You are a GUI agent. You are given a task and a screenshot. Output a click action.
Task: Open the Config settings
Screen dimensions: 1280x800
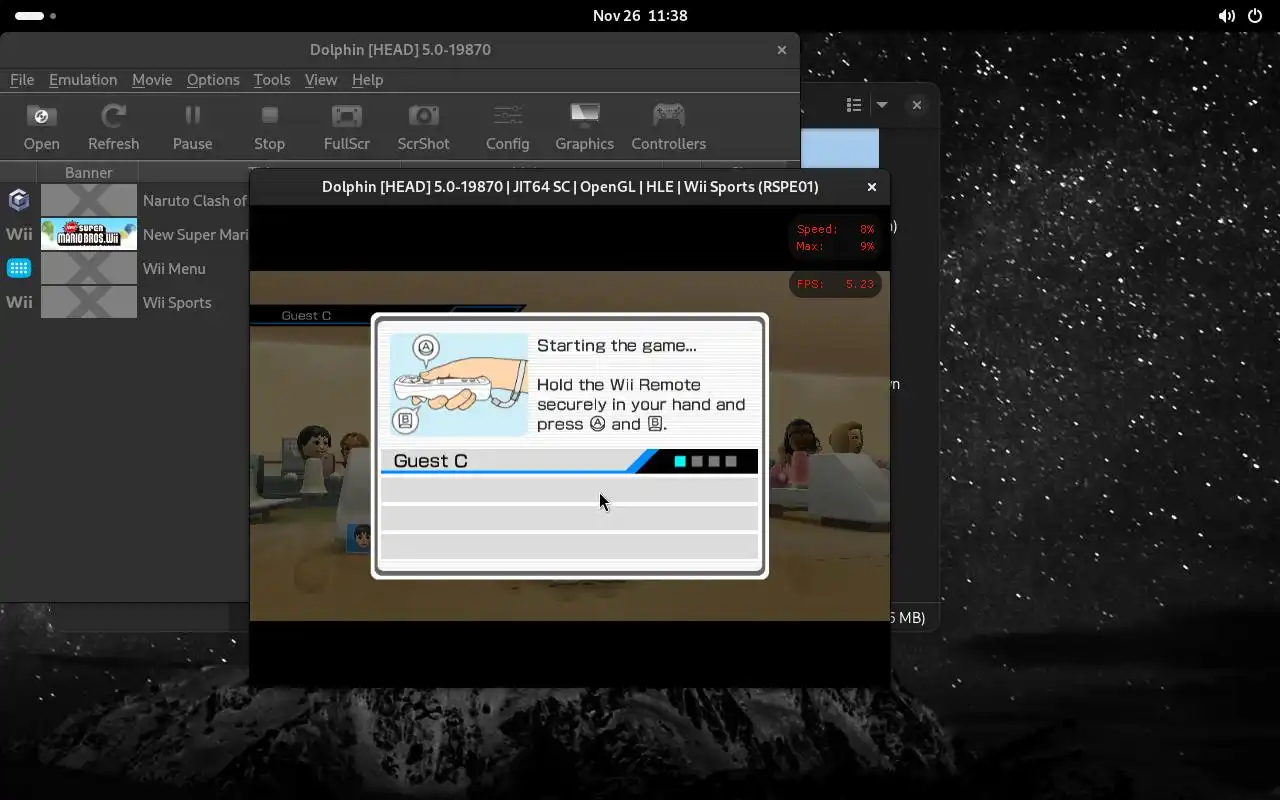point(507,127)
